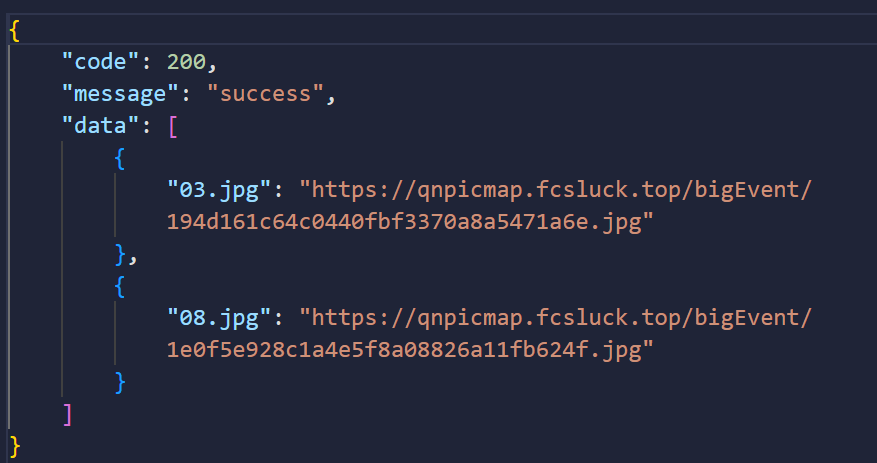Click the closing brace followed by a comma

(x=120, y=254)
